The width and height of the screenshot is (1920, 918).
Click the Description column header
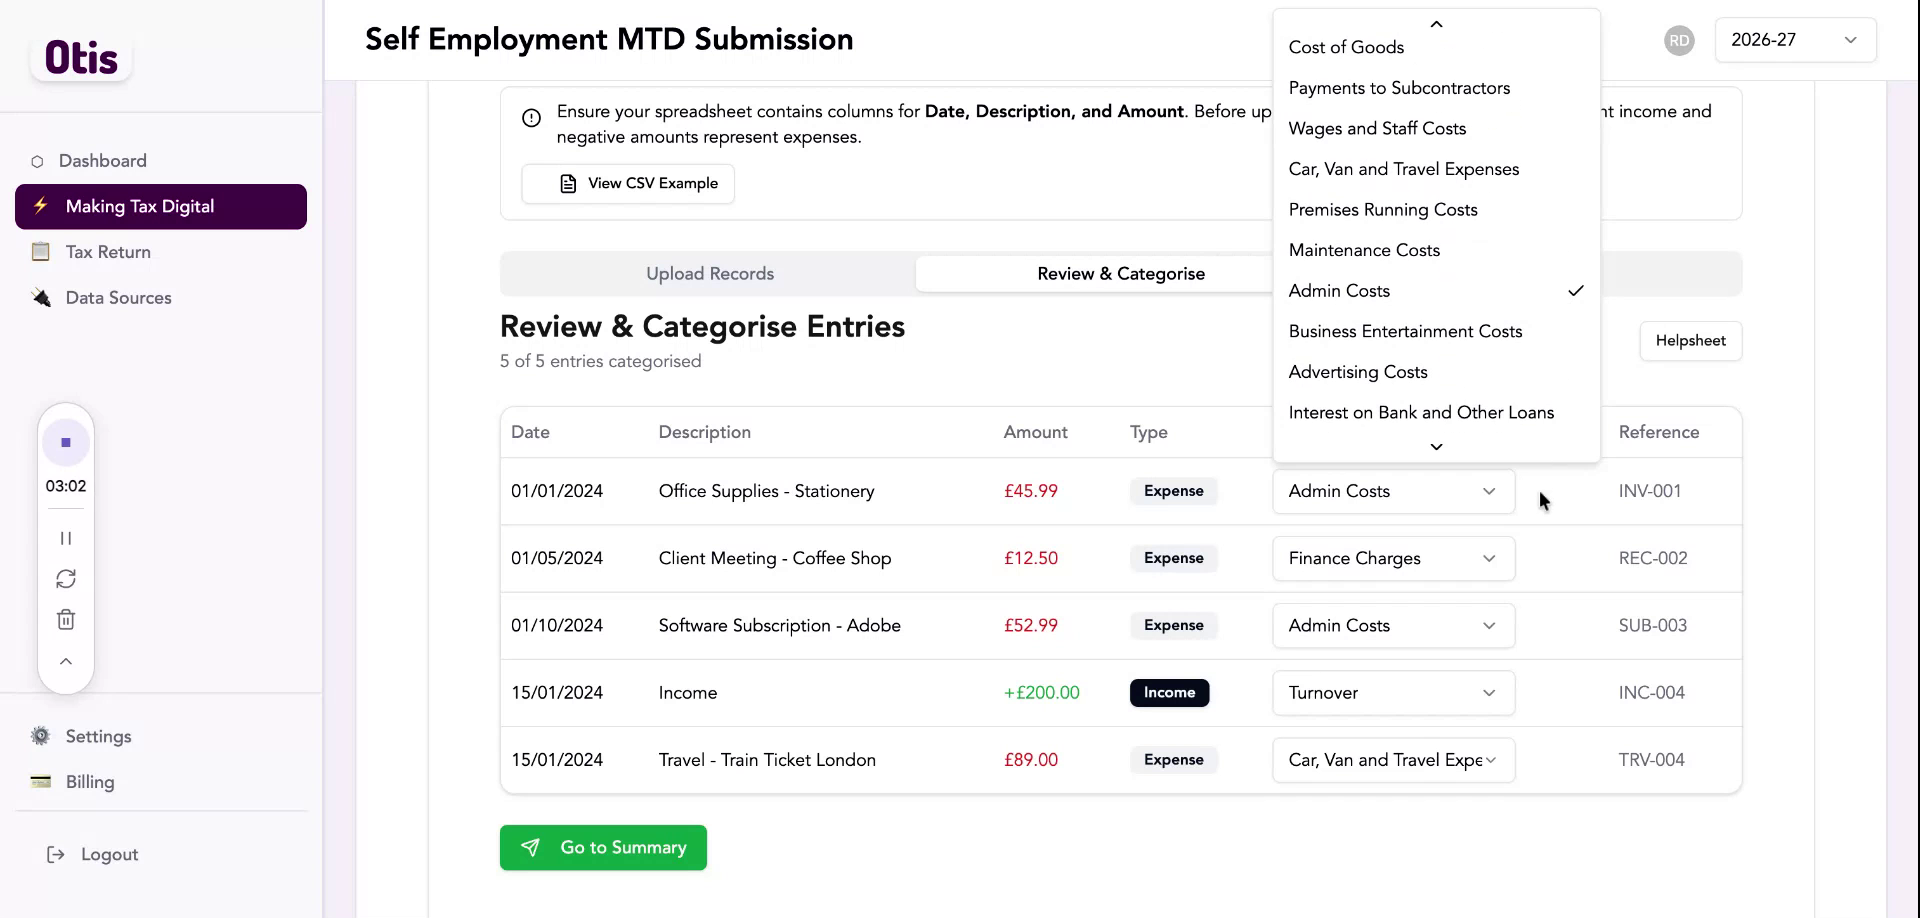704,432
